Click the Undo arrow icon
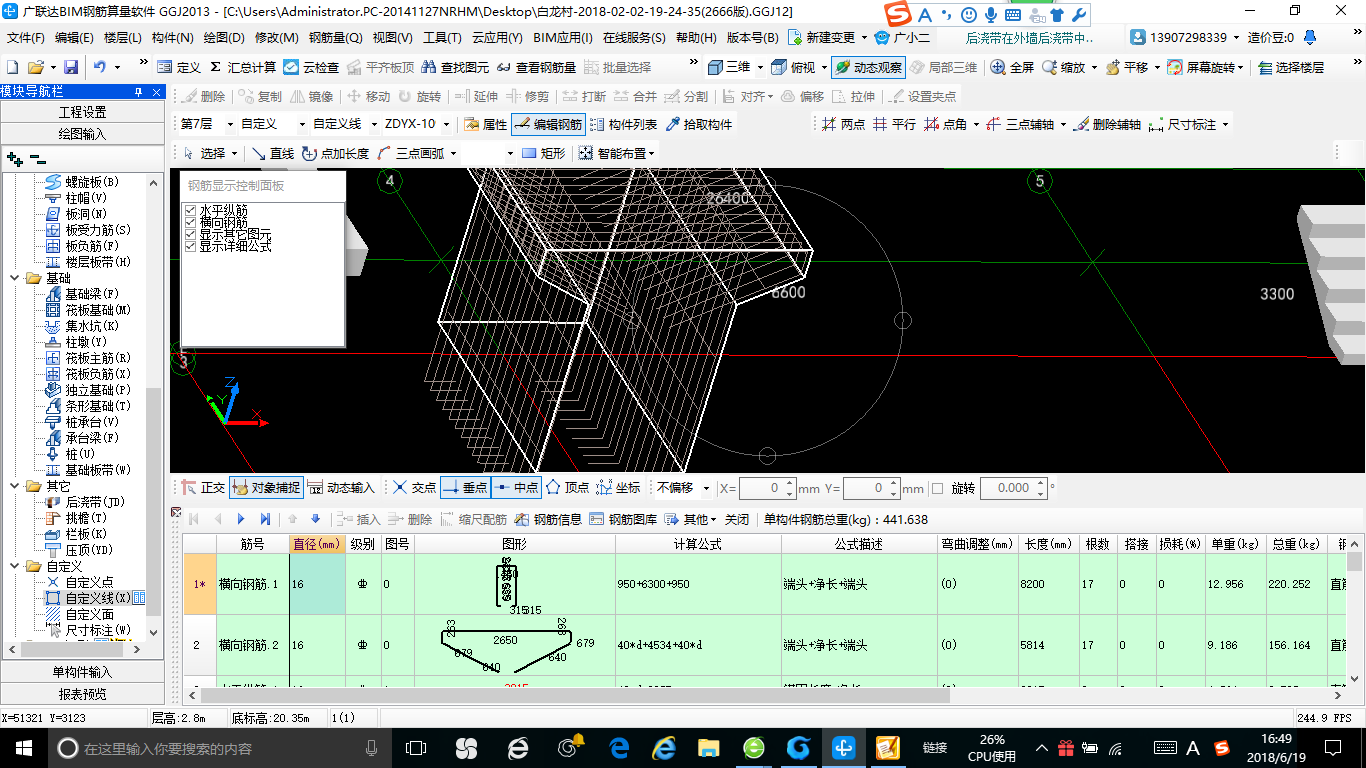The image size is (1366, 768). coord(100,67)
